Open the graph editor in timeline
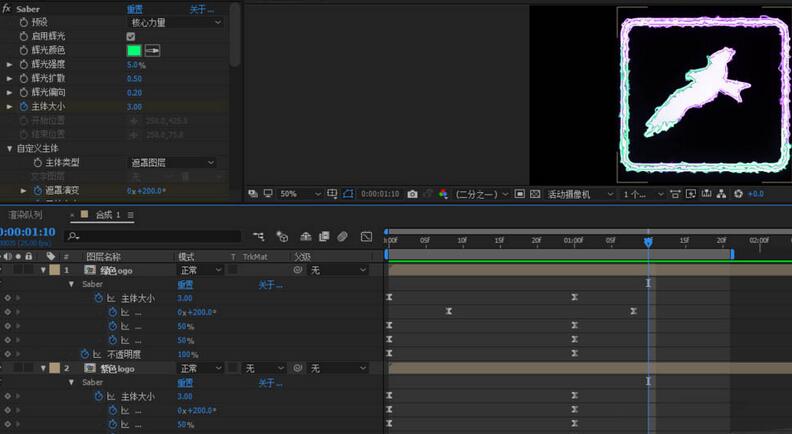The image size is (792, 434). tap(366, 237)
